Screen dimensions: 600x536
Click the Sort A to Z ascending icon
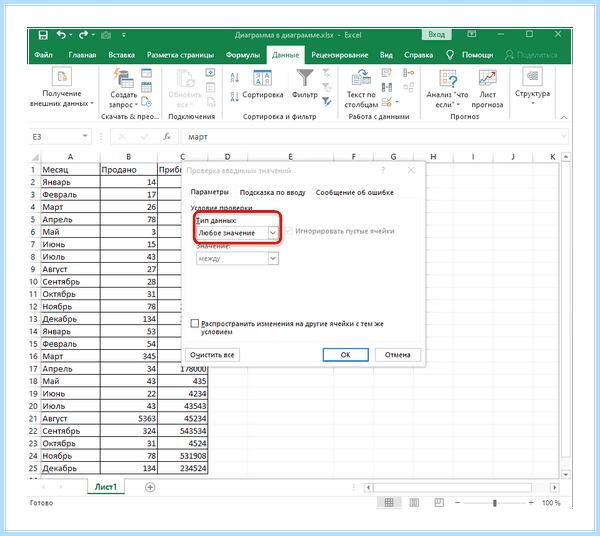235,78
